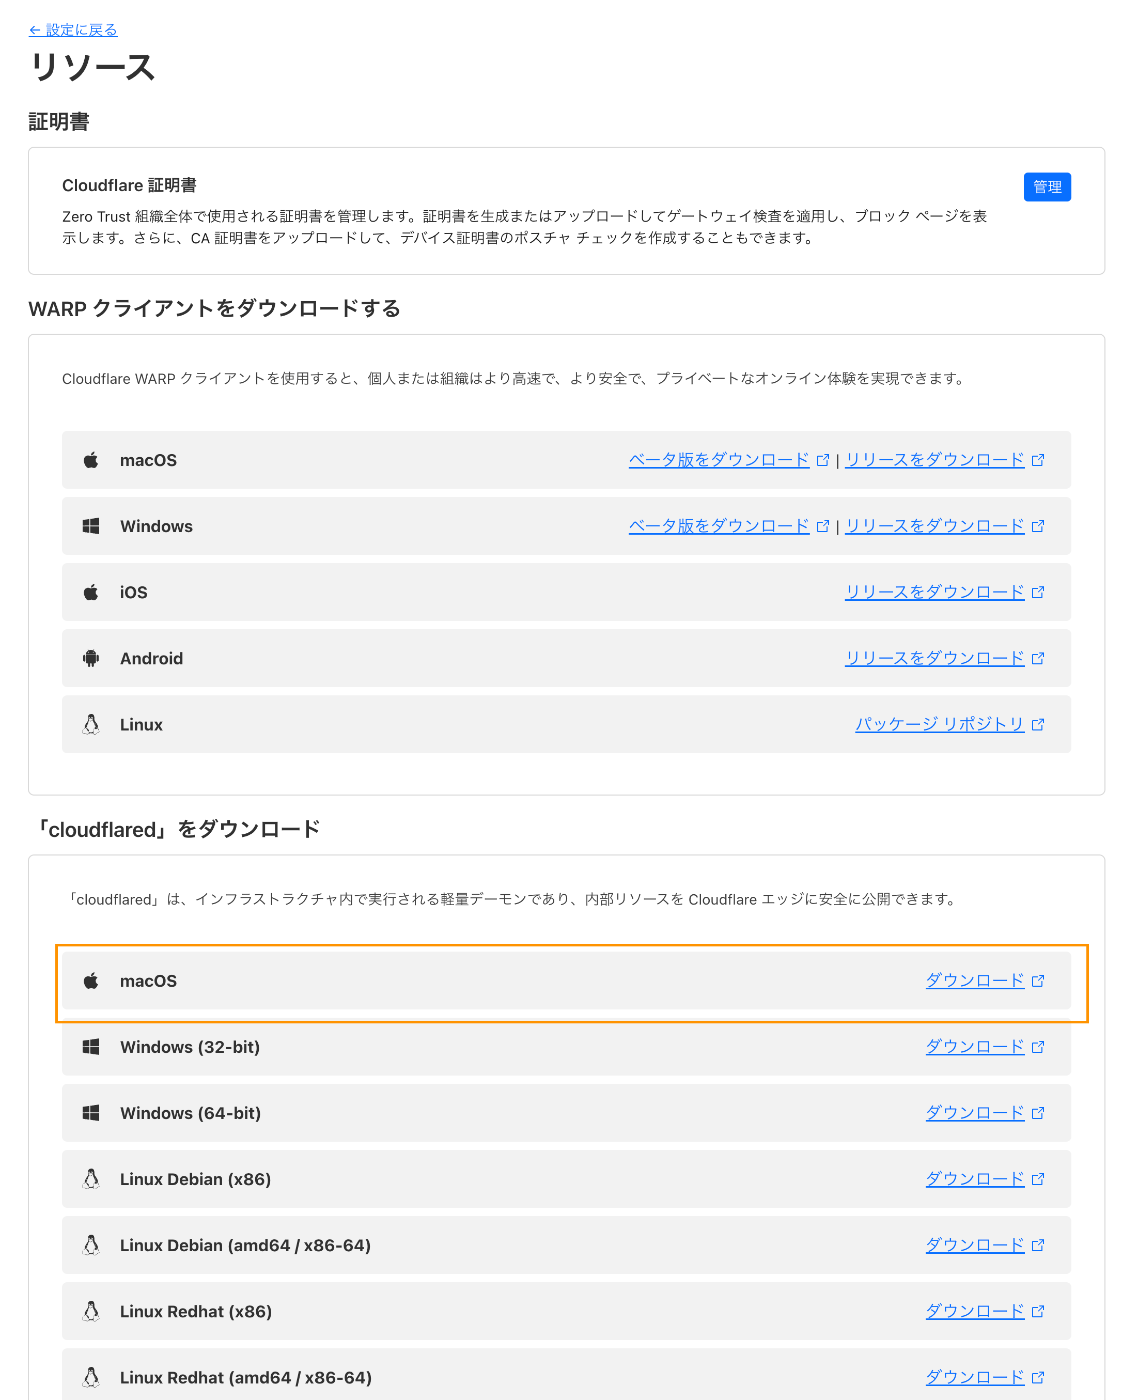This screenshot has width=1122, height=1400.
Task: Open WARP macOS ベータ版をダウンロード link
Action: pyautogui.click(x=719, y=460)
